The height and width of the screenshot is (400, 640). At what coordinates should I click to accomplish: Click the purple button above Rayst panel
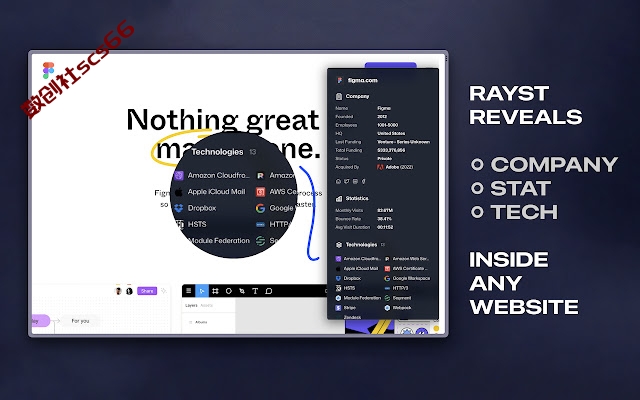(391, 65)
